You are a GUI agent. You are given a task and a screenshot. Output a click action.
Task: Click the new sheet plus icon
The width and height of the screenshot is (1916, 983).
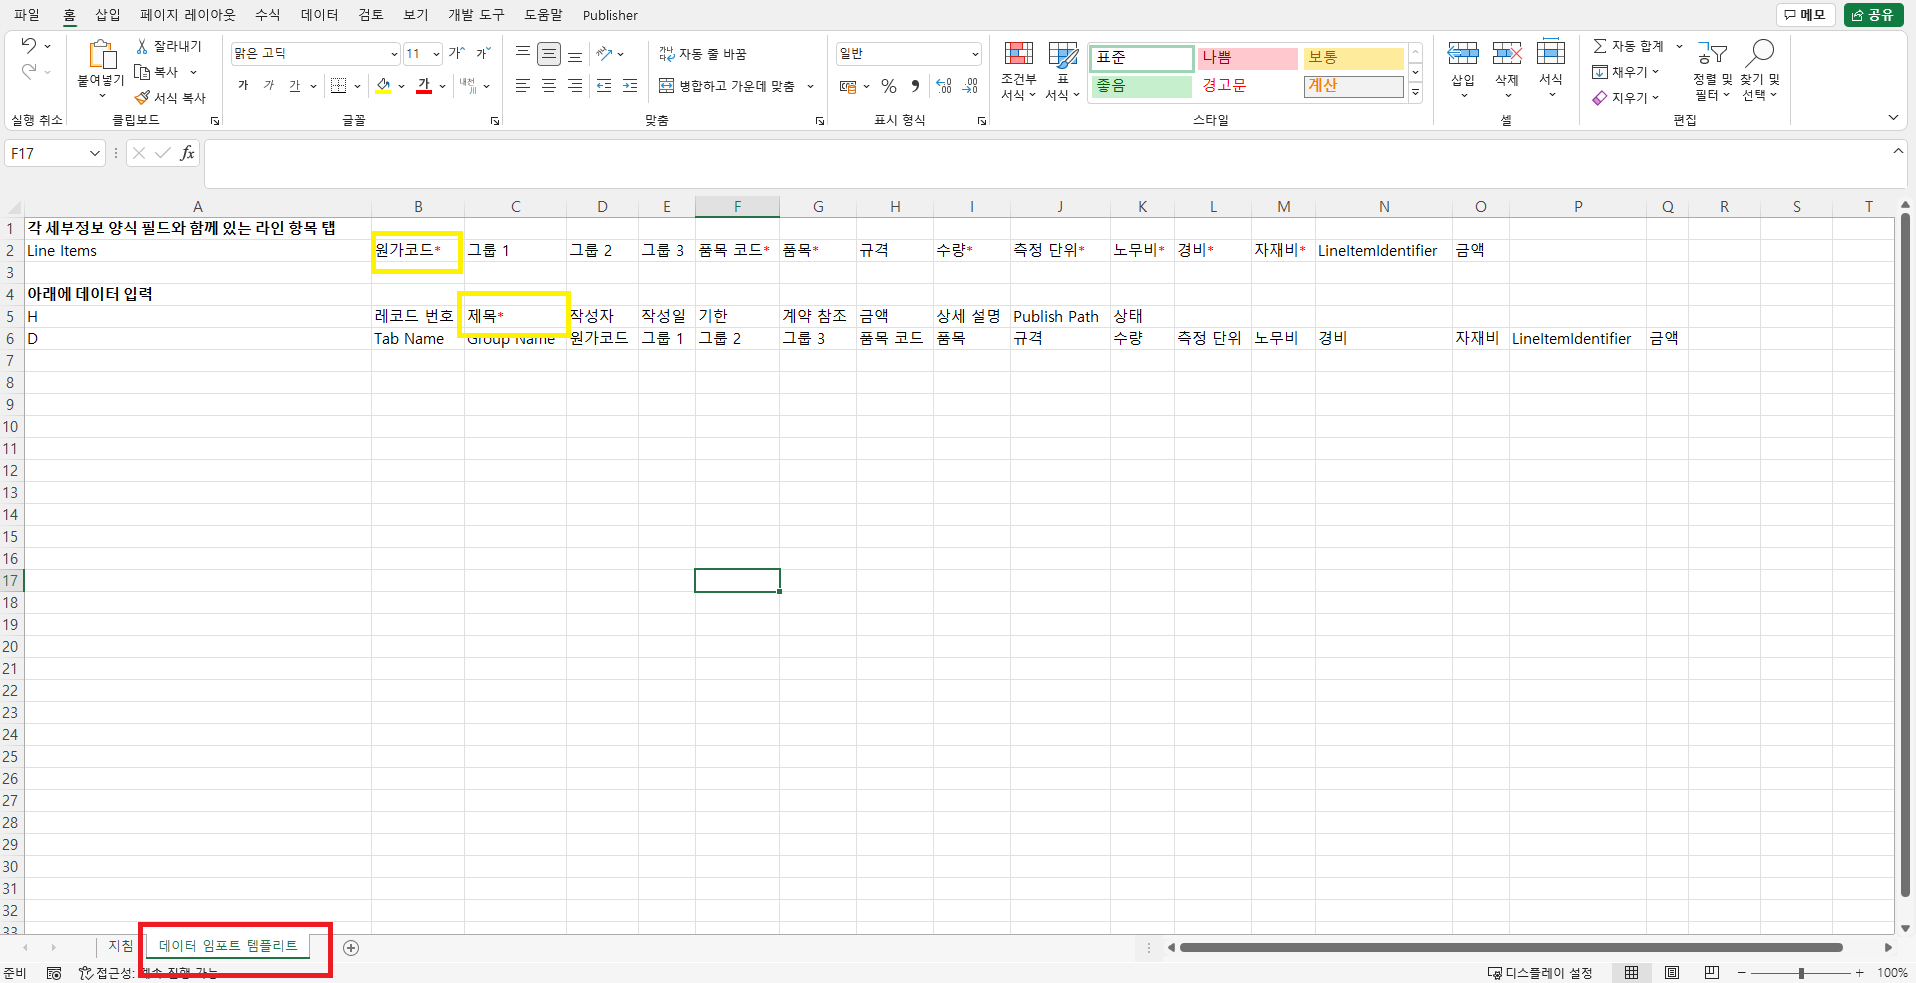(x=351, y=948)
